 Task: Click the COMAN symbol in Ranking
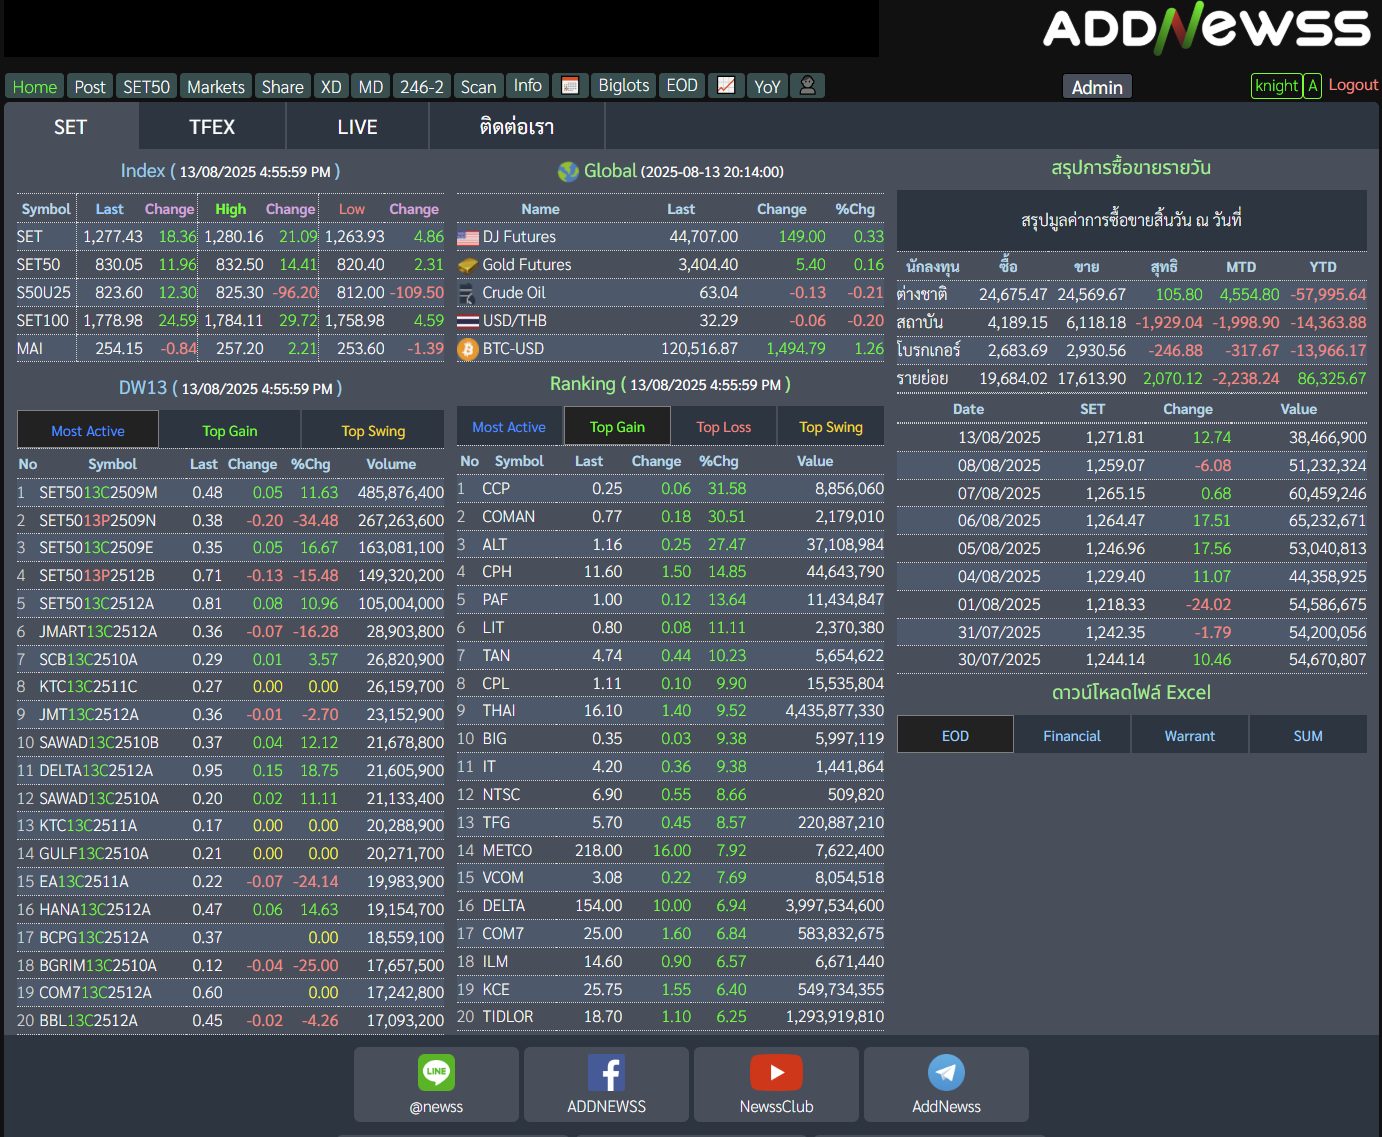[x=508, y=517]
